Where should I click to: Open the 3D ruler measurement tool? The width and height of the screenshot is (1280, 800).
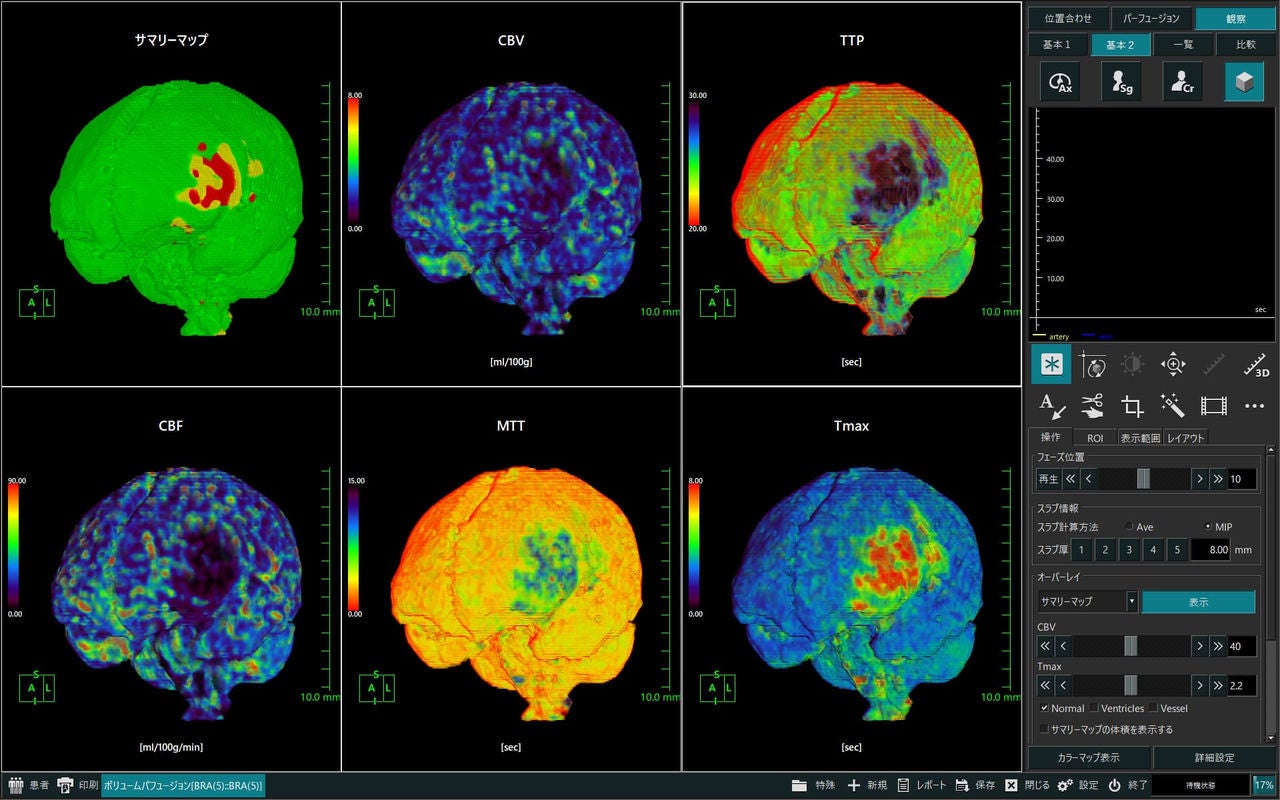coord(1255,365)
